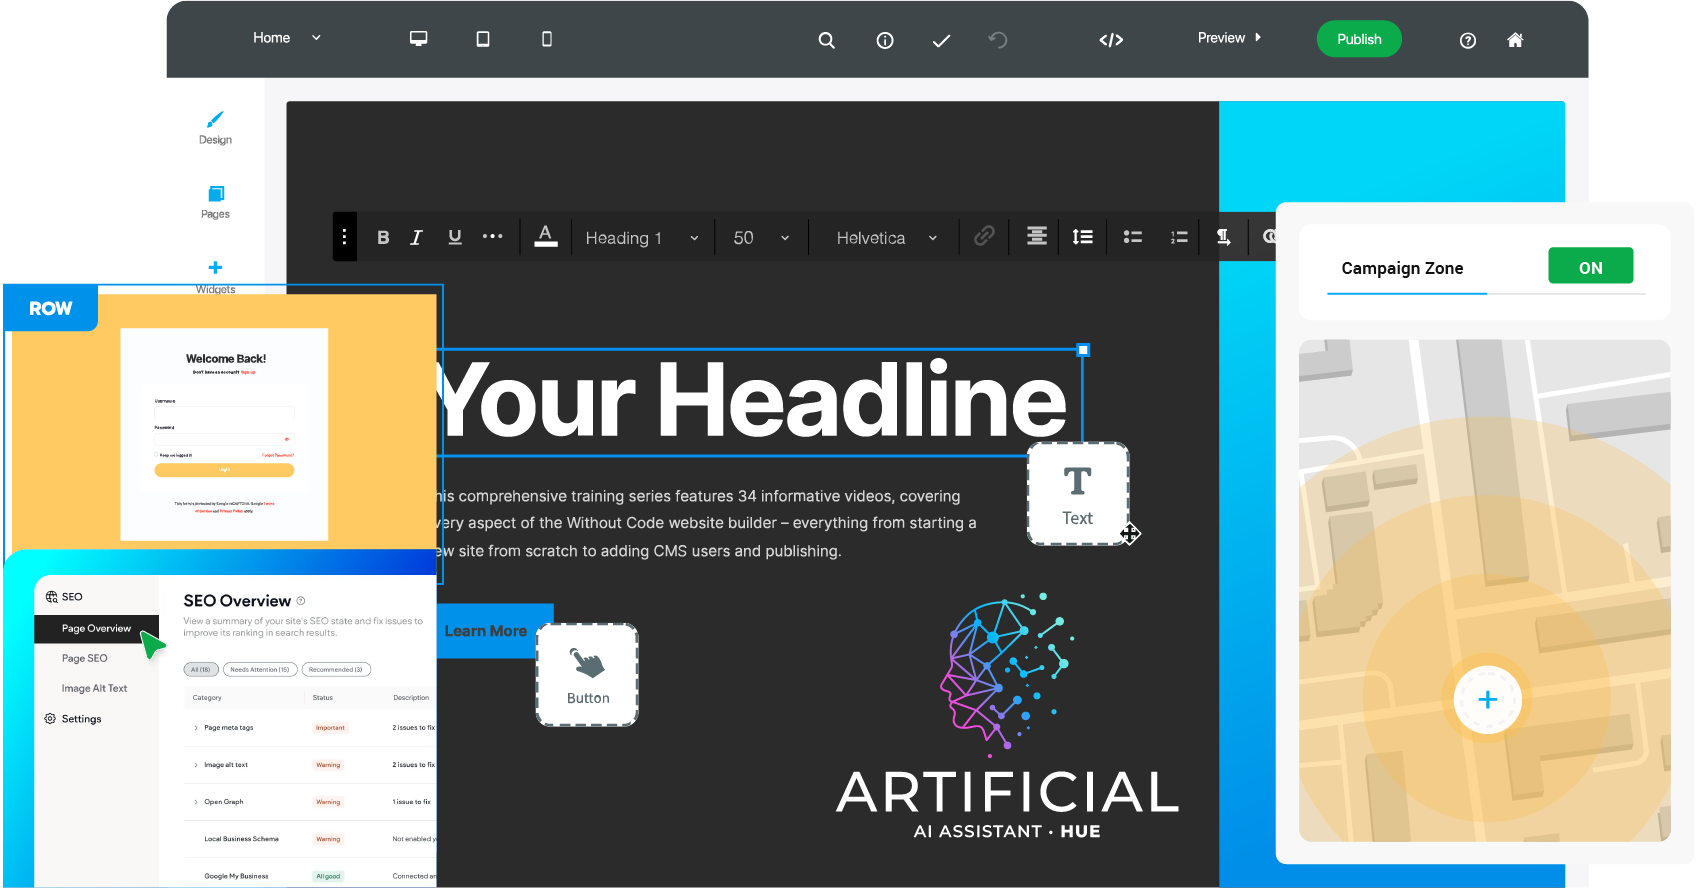
Task: Open more text formatting options
Action: [493, 236]
